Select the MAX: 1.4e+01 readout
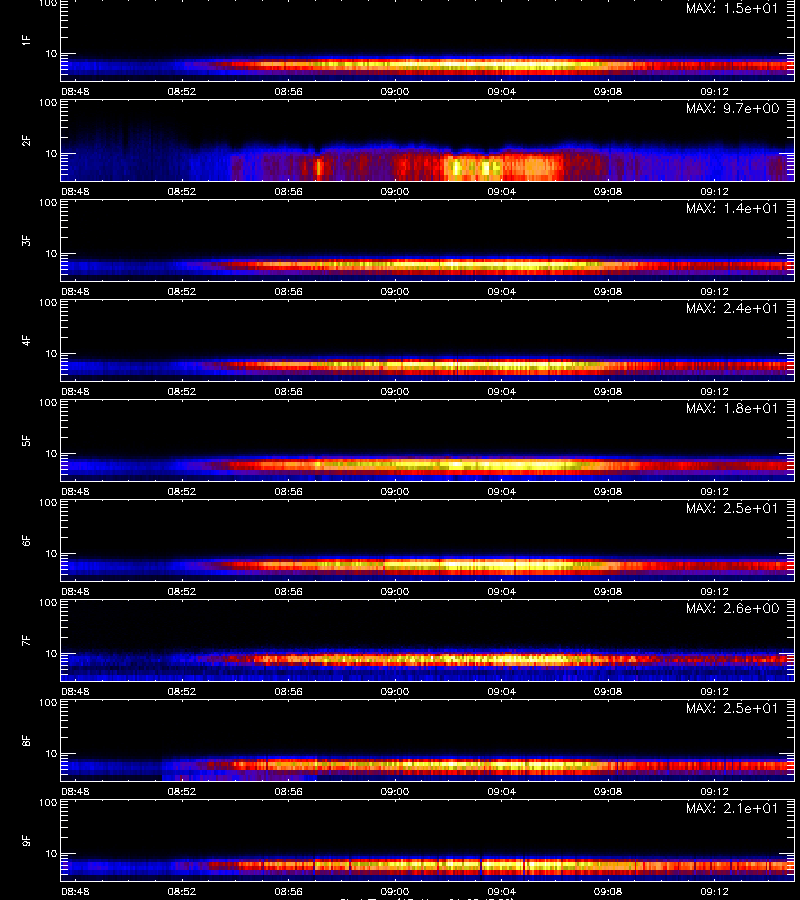The height and width of the screenshot is (900, 800). 732,208
